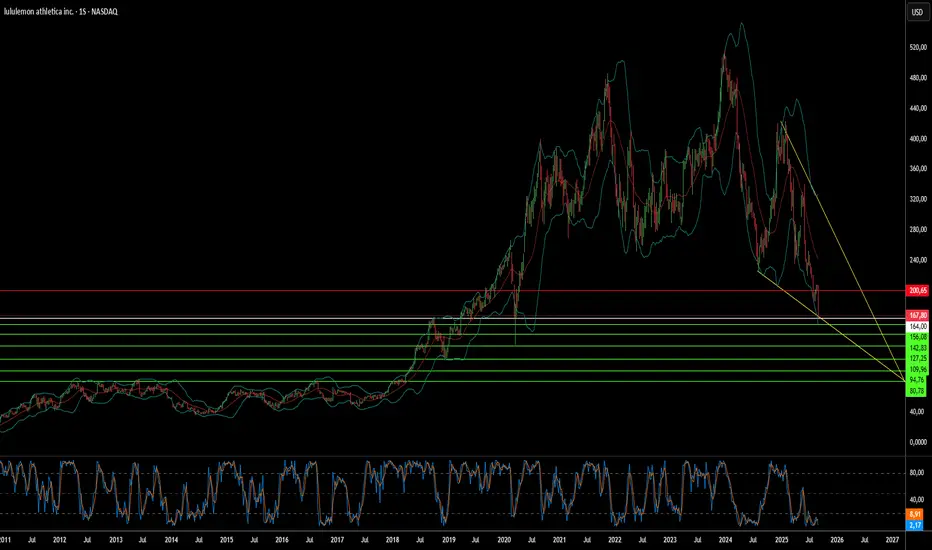The width and height of the screenshot is (932, 550).
Task: Click the orange 8,91 oscillator value tag
Action: [915, 514]
